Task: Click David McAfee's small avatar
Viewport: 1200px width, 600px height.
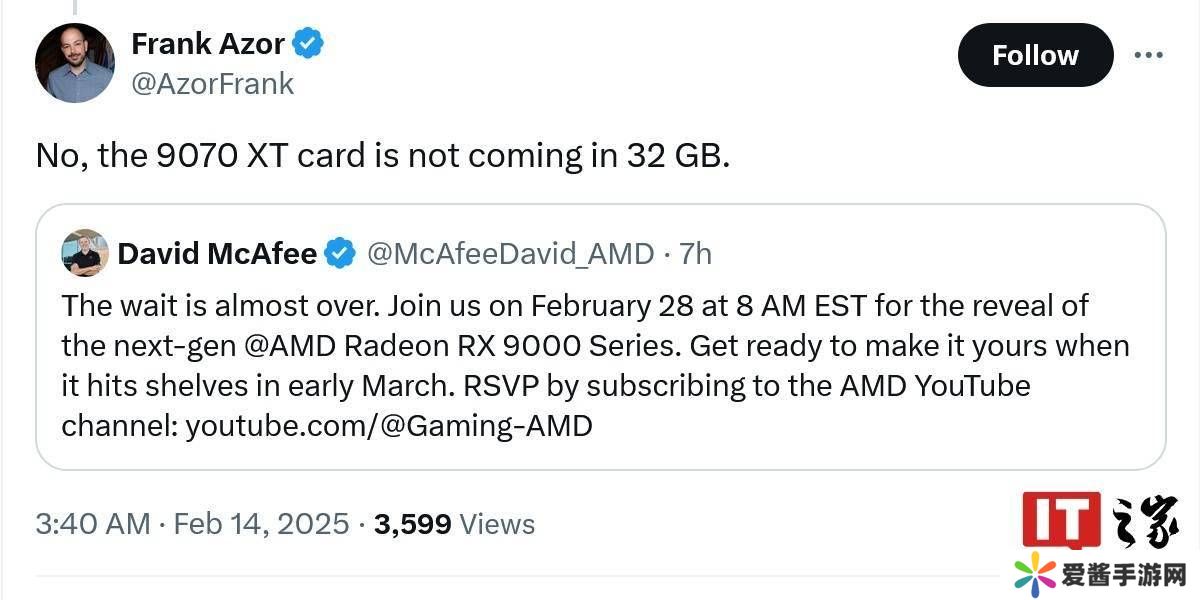Action: pos(85,253)
